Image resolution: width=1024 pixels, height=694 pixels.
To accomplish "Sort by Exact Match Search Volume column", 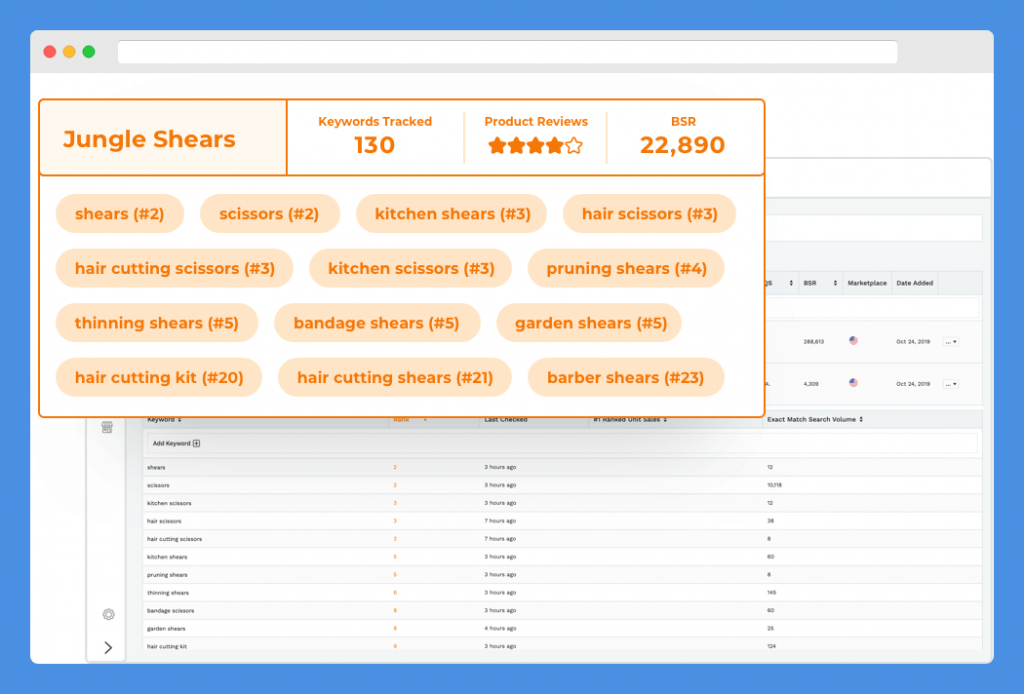I will (815, 419).
